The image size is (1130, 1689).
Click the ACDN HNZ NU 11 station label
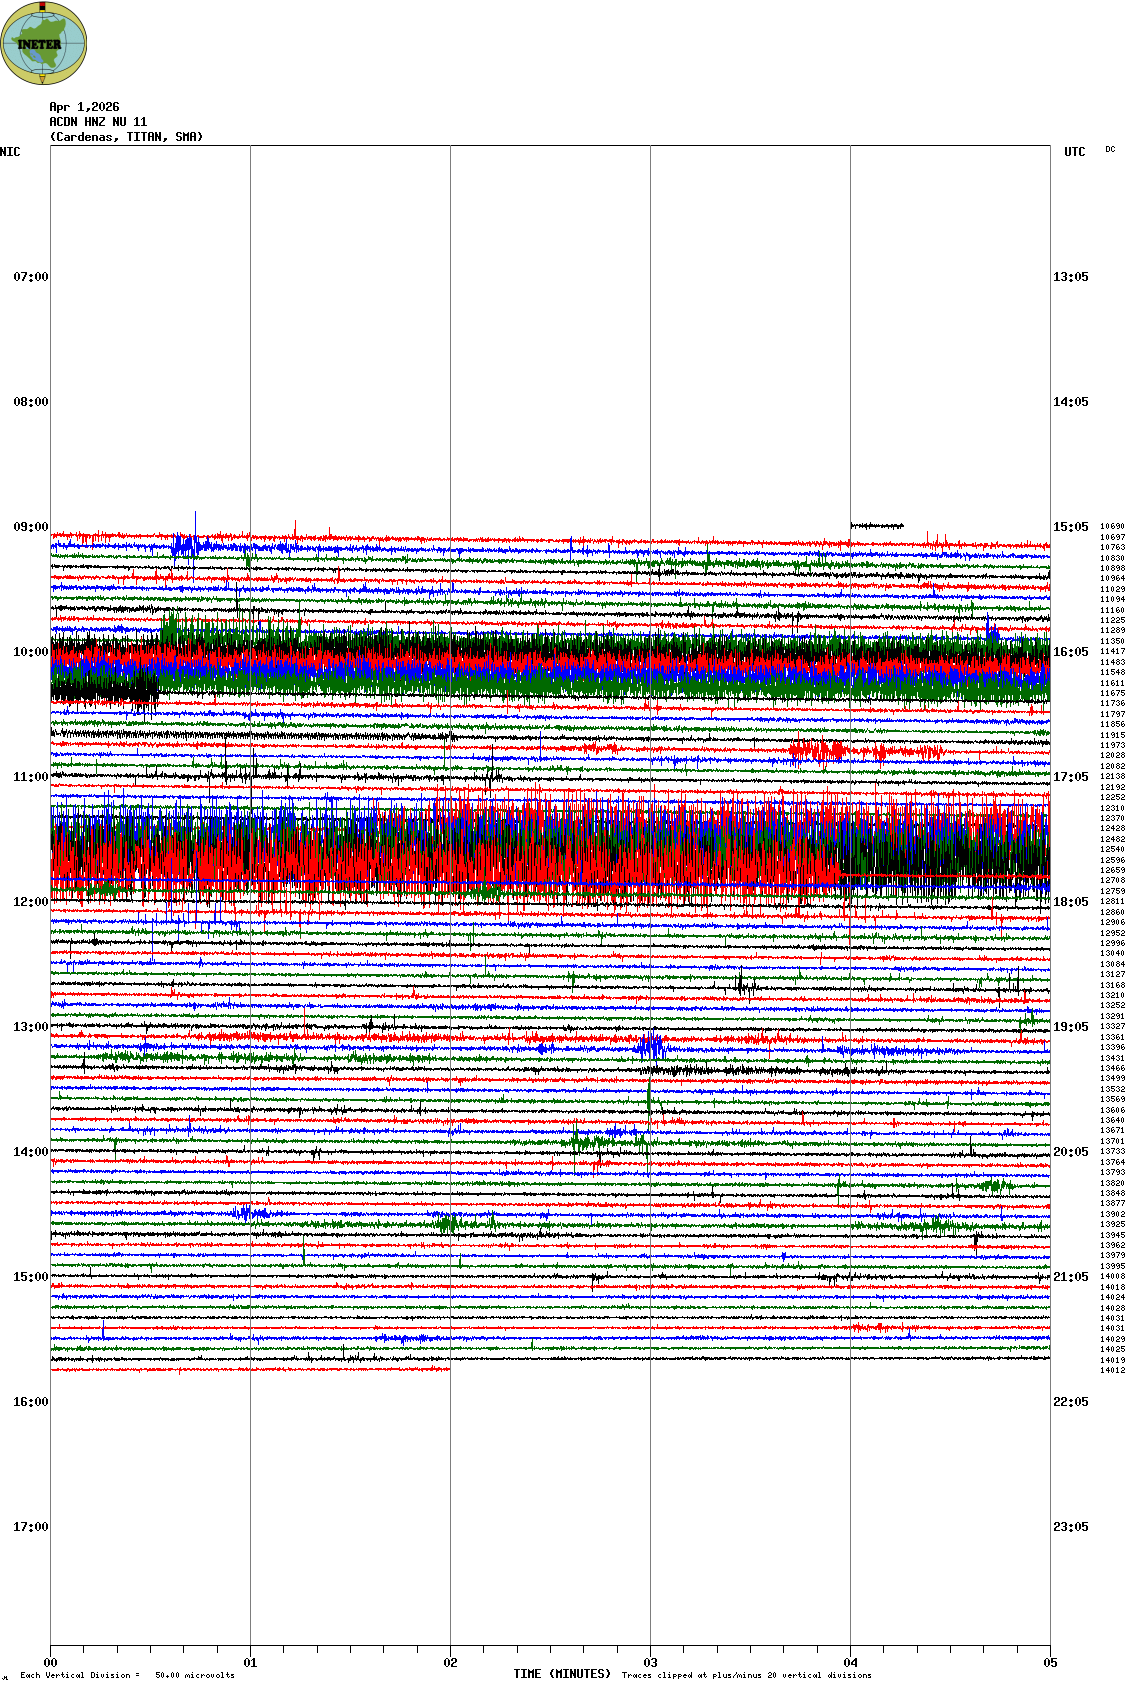click(98, 122)
